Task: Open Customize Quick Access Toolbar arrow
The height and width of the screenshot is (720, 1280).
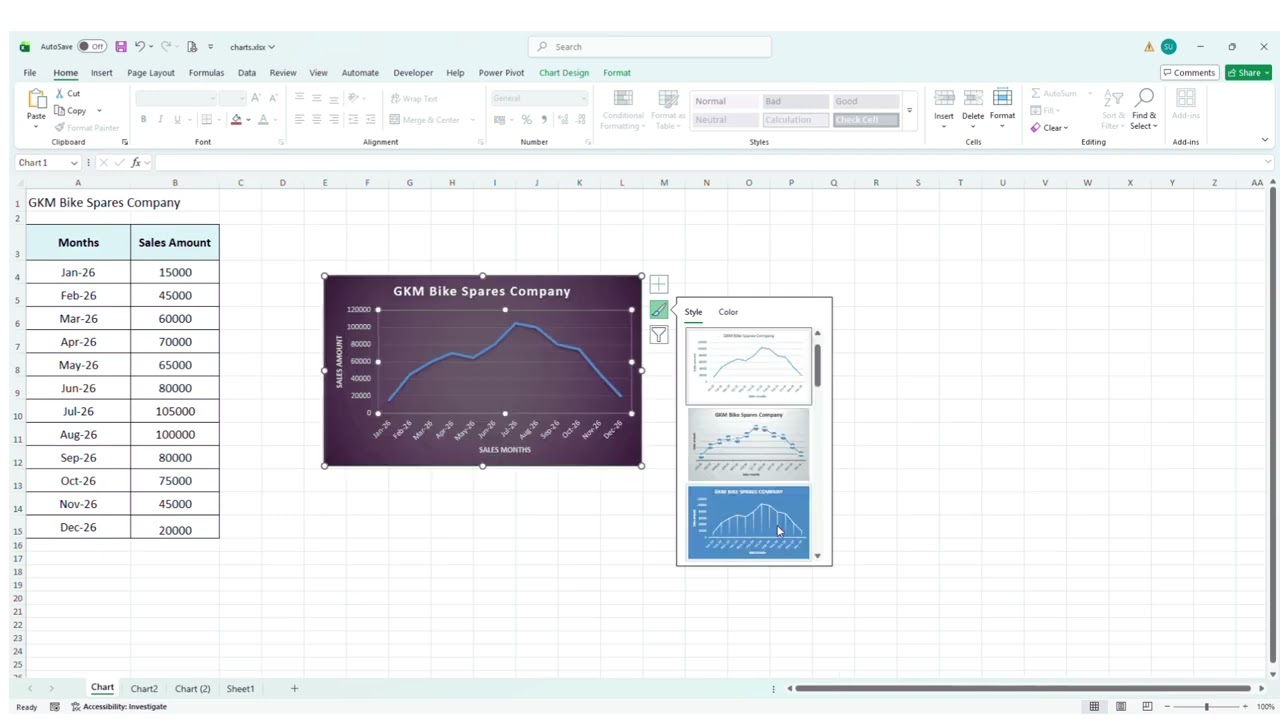Action: [x=210, y=47]
